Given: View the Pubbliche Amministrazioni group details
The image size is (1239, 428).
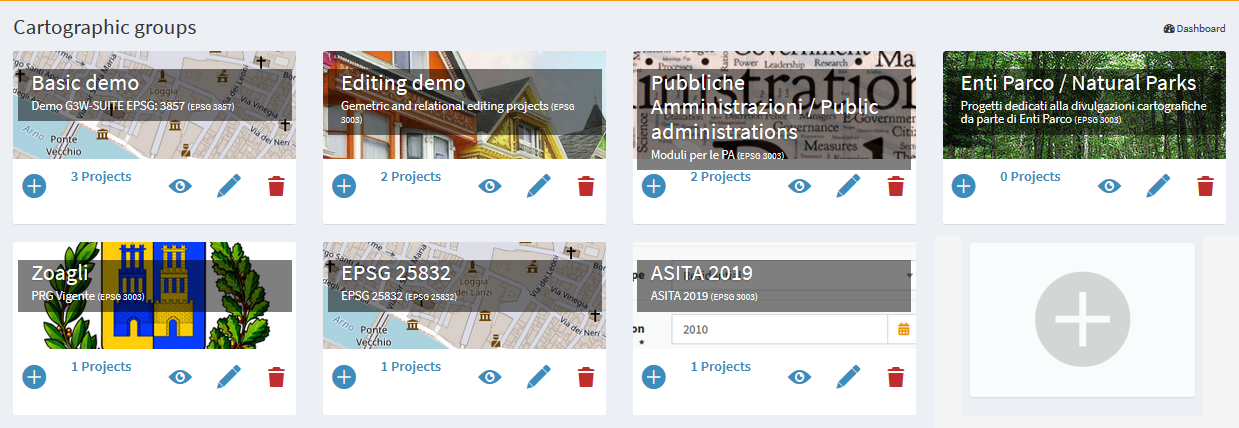Looking at the screenshot, I should [x=800, y=186].
